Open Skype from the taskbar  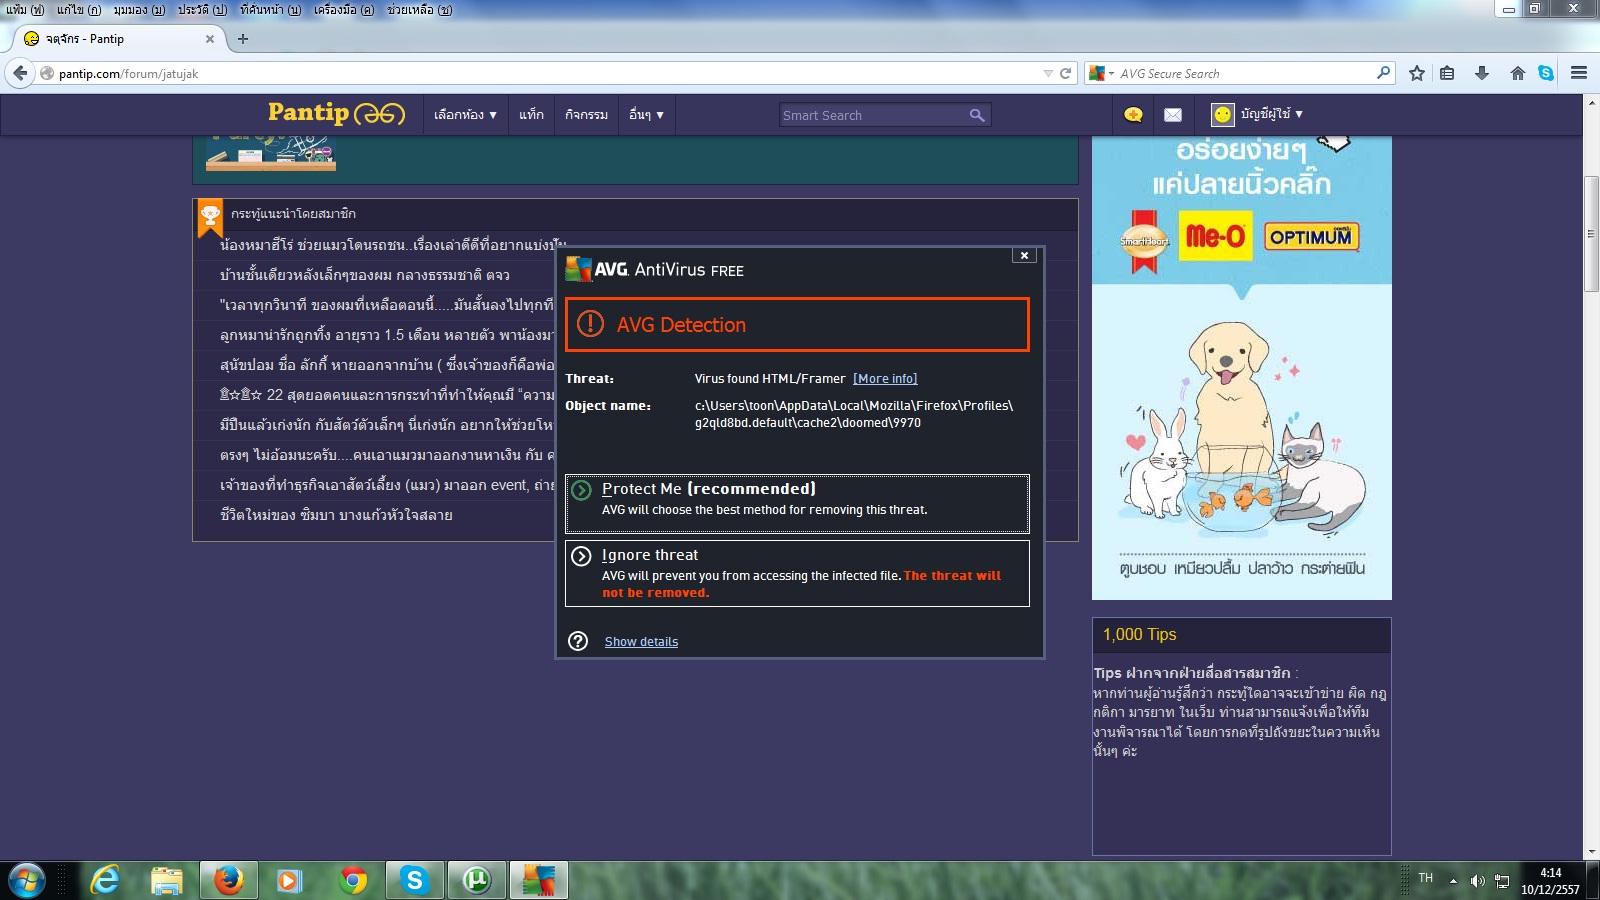point(414,881)
